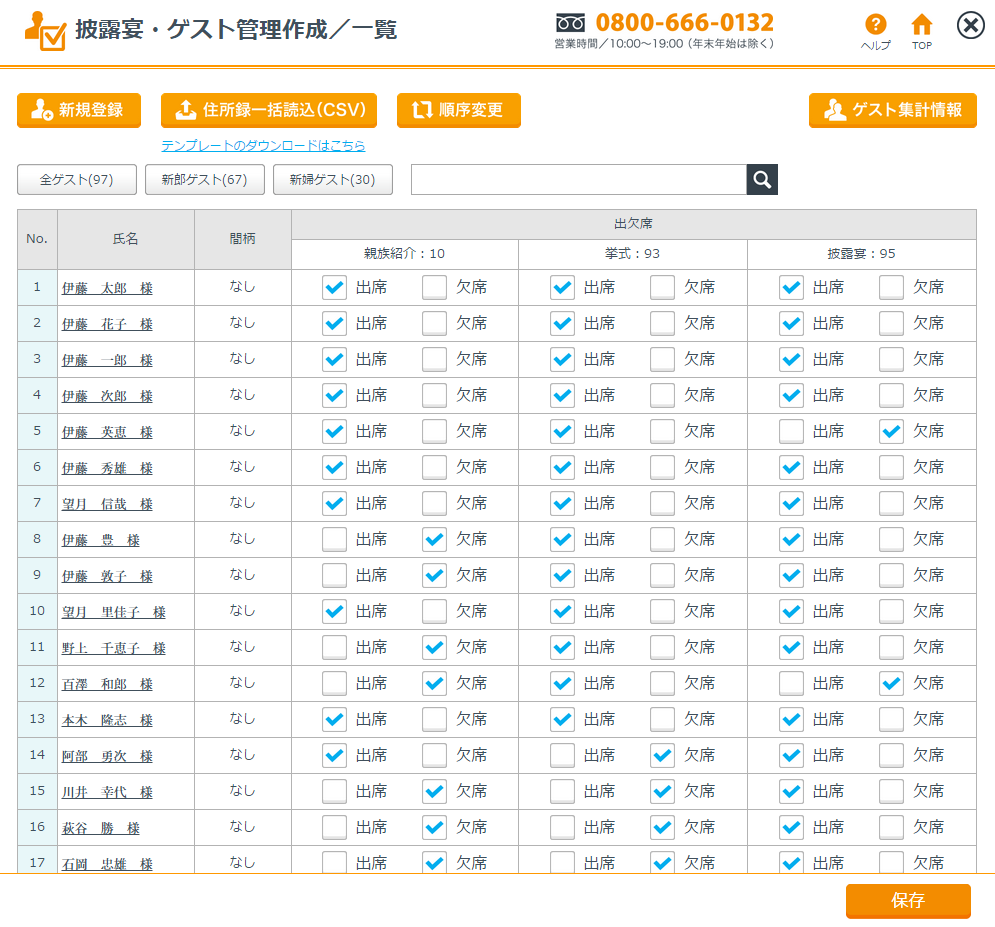The height and width of the screenshot is (927, 995).
Task: Check 出席 for 伊藤 英恵 in 披露宴
Action: tap(792, 432)
